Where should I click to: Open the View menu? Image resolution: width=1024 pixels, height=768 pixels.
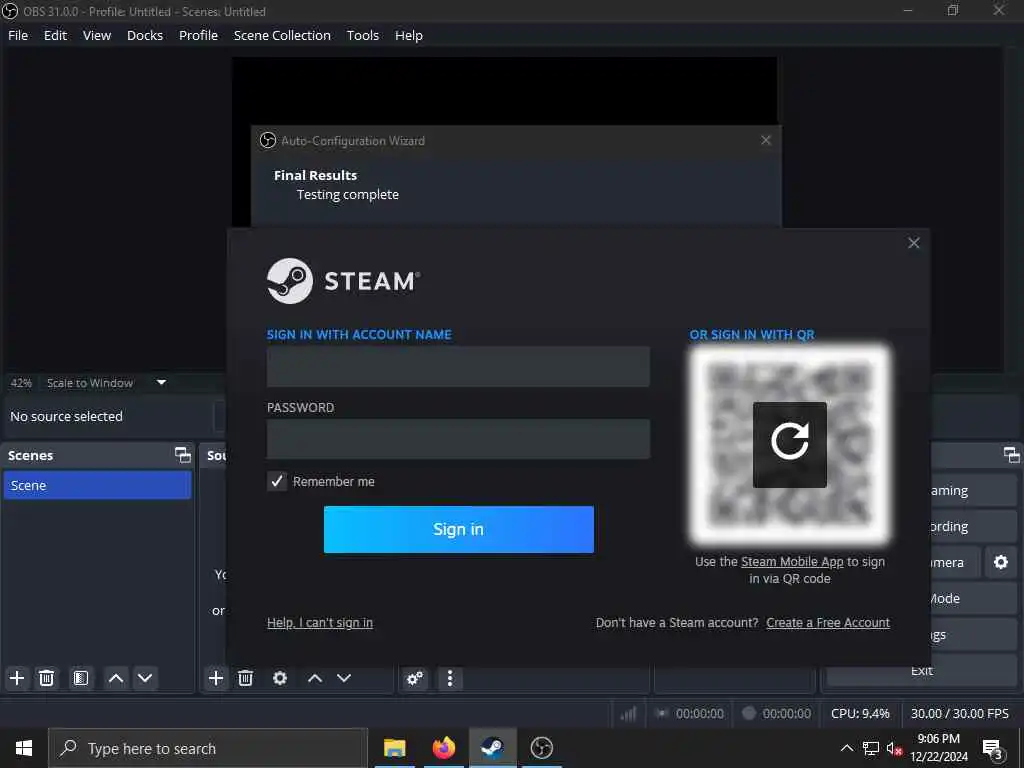97,35
